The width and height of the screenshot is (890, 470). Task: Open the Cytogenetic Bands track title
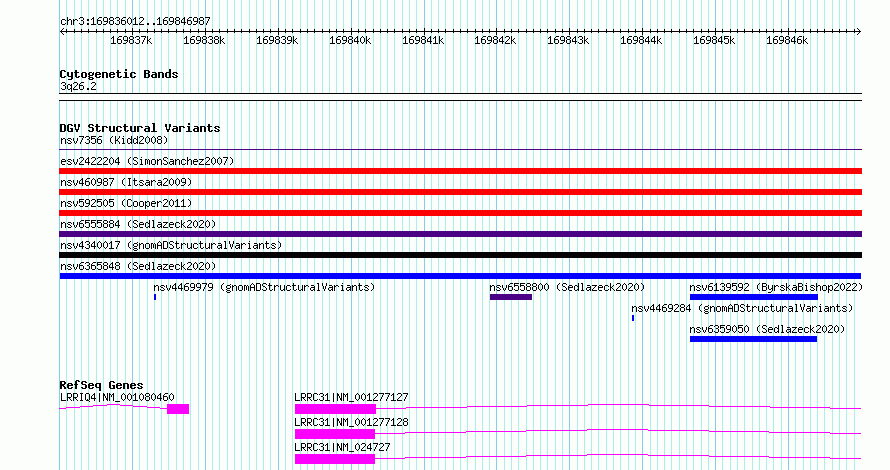[119, 74]
